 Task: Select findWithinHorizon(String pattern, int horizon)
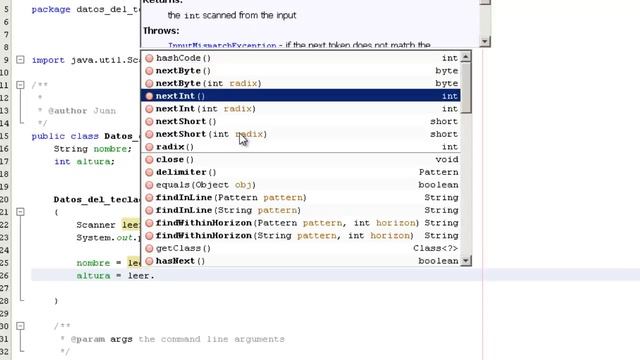coord(301,235)
